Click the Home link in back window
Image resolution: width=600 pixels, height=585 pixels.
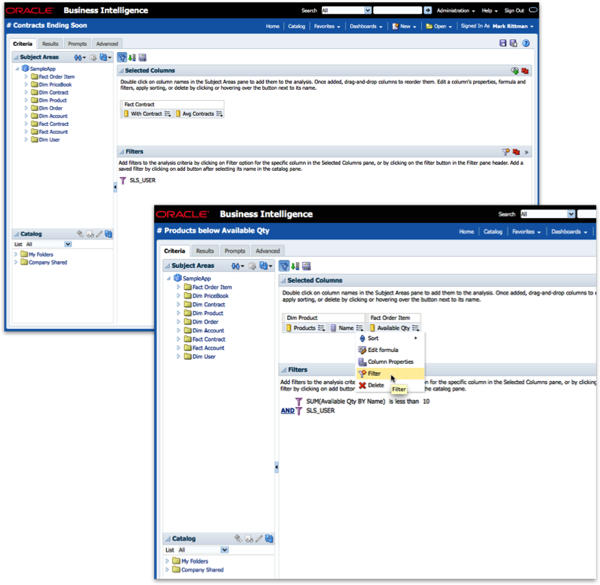[x=272, y=26]
